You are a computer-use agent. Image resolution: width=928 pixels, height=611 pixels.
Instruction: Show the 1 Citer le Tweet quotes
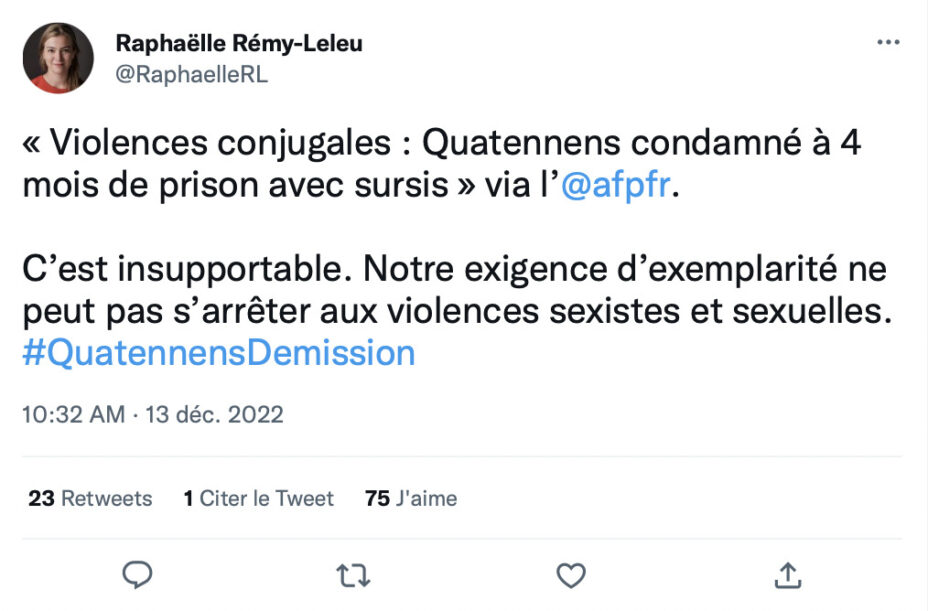258,498
